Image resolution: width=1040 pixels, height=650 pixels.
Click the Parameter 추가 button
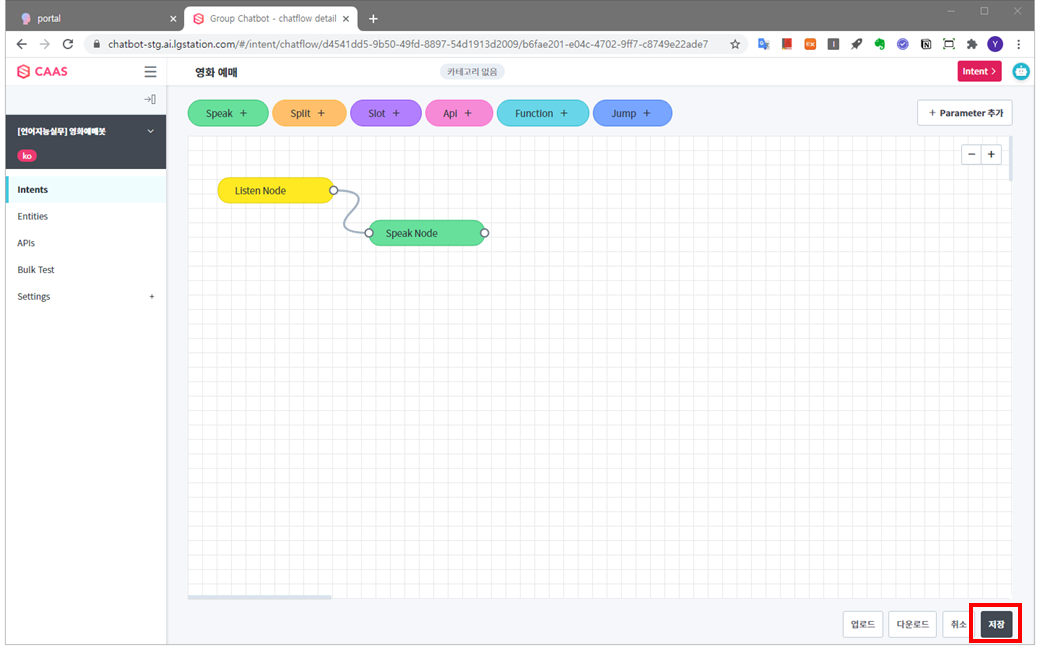[964, 113]
